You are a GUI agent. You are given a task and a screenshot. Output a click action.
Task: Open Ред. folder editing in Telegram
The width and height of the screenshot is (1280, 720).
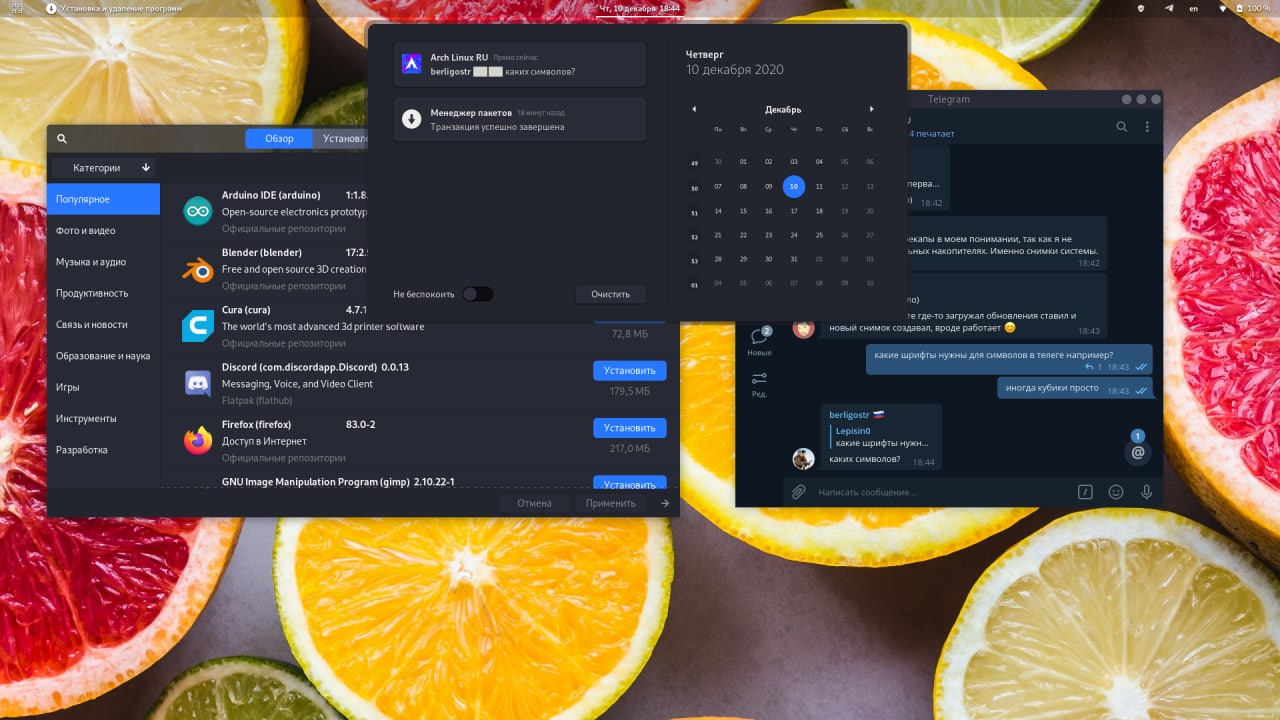point(759,384)
